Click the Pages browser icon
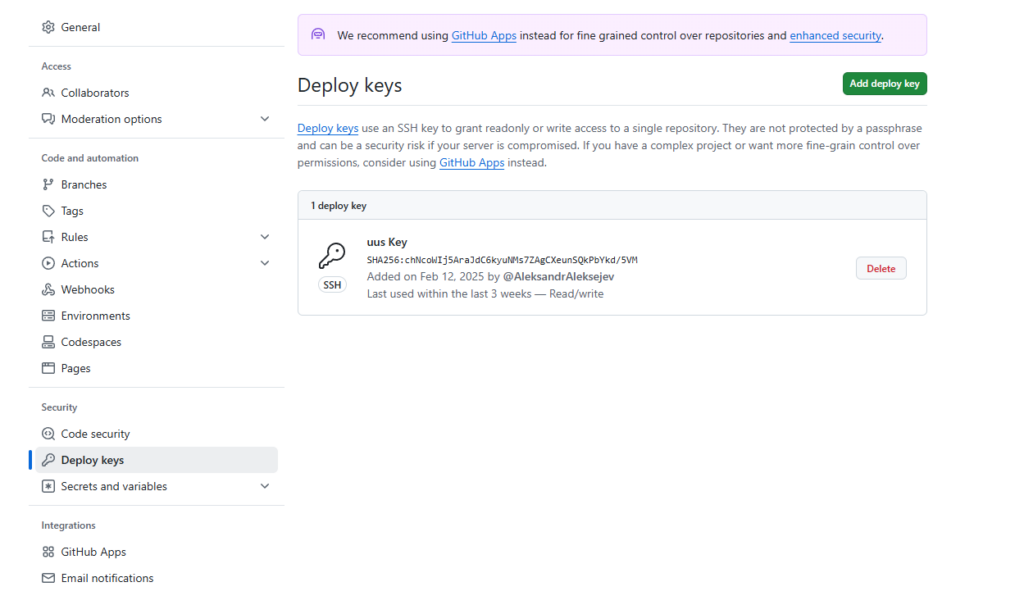The height and width of the screenshot is (614, 1024). click(48, 368)
